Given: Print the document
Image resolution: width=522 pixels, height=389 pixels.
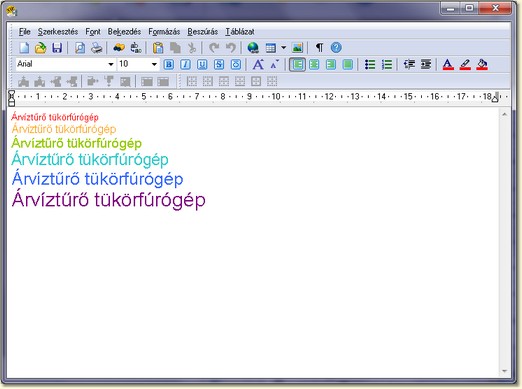Looking at the screenshot, I should point(97,48).
